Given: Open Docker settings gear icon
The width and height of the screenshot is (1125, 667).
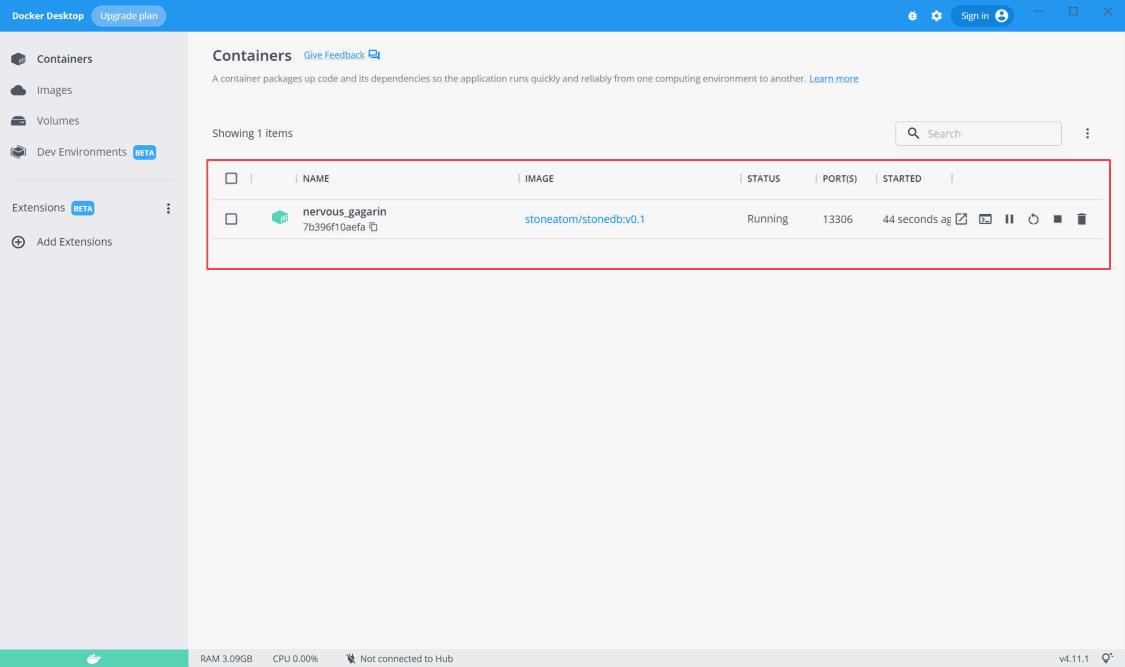Looking at the screenshot, I should pyautogui.click(x=935, y=16).
